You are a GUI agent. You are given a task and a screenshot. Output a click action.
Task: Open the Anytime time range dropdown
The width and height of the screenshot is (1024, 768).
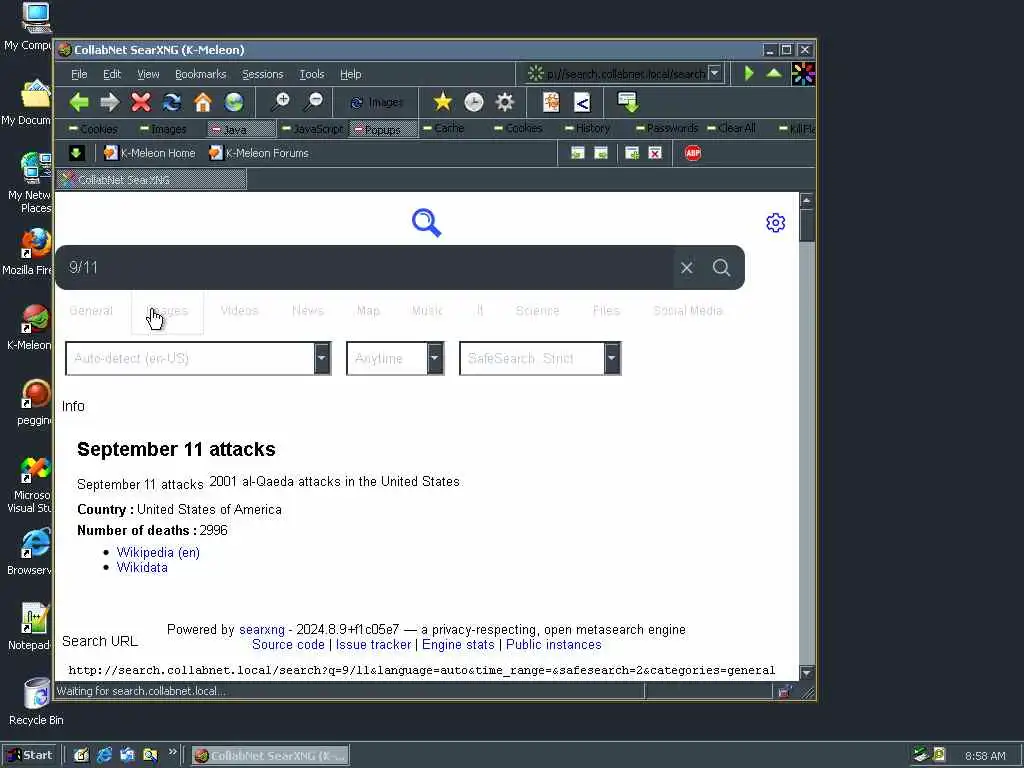[395, 359]
